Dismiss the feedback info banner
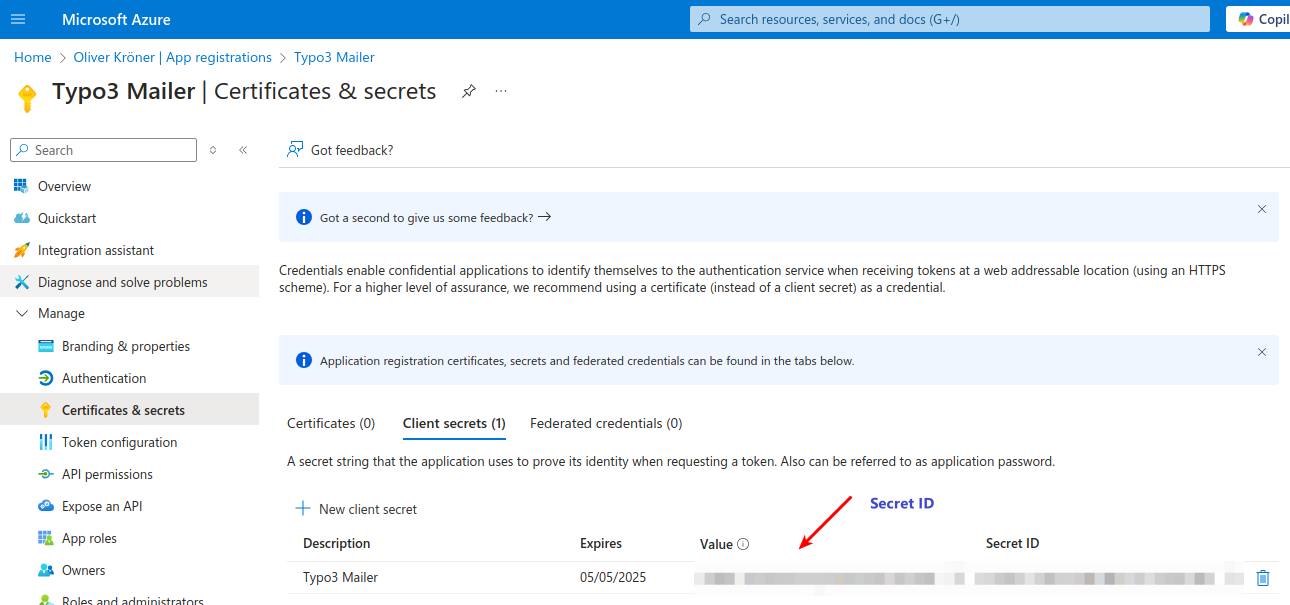Viewport: 1290px width, 605px height. click(x=1261, y=210)
